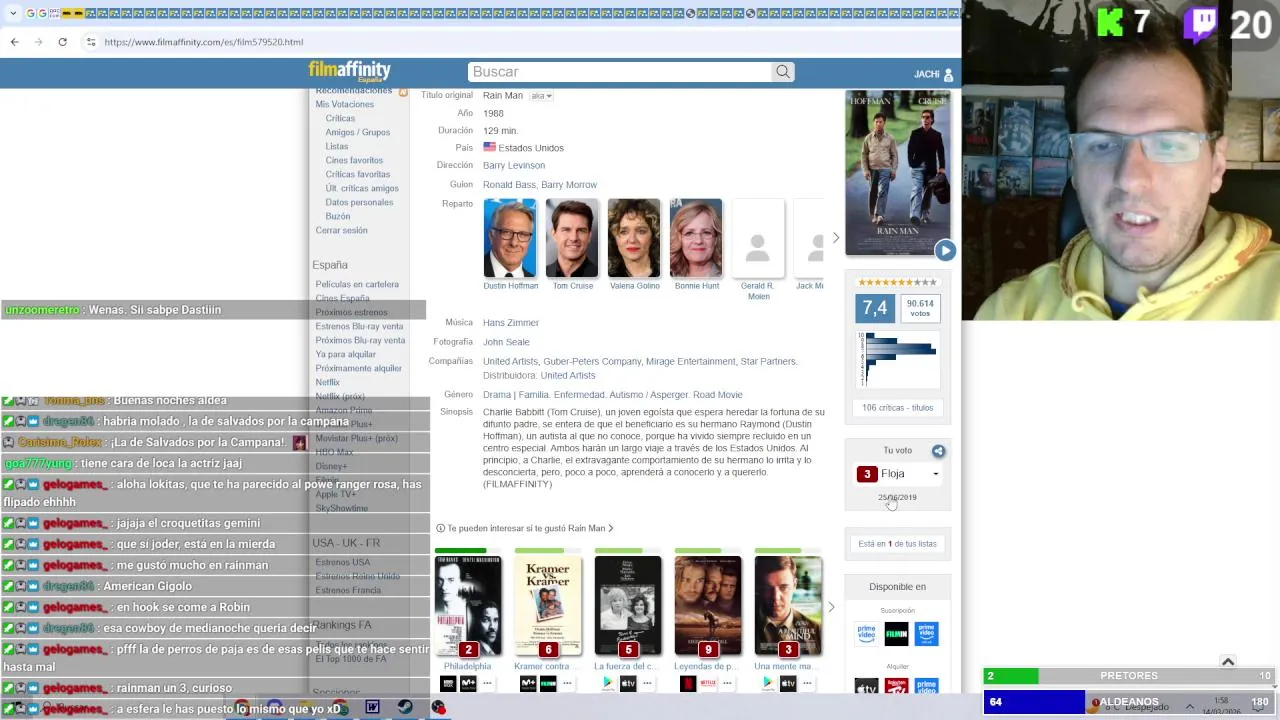This screenshot has height=720, width=1280.
Task: Open 'Mis Votaciones' in the sidebar
Action: click(345, 104)
